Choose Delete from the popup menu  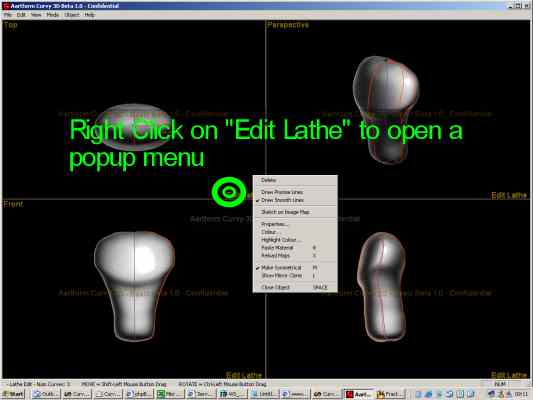[269, 180]
